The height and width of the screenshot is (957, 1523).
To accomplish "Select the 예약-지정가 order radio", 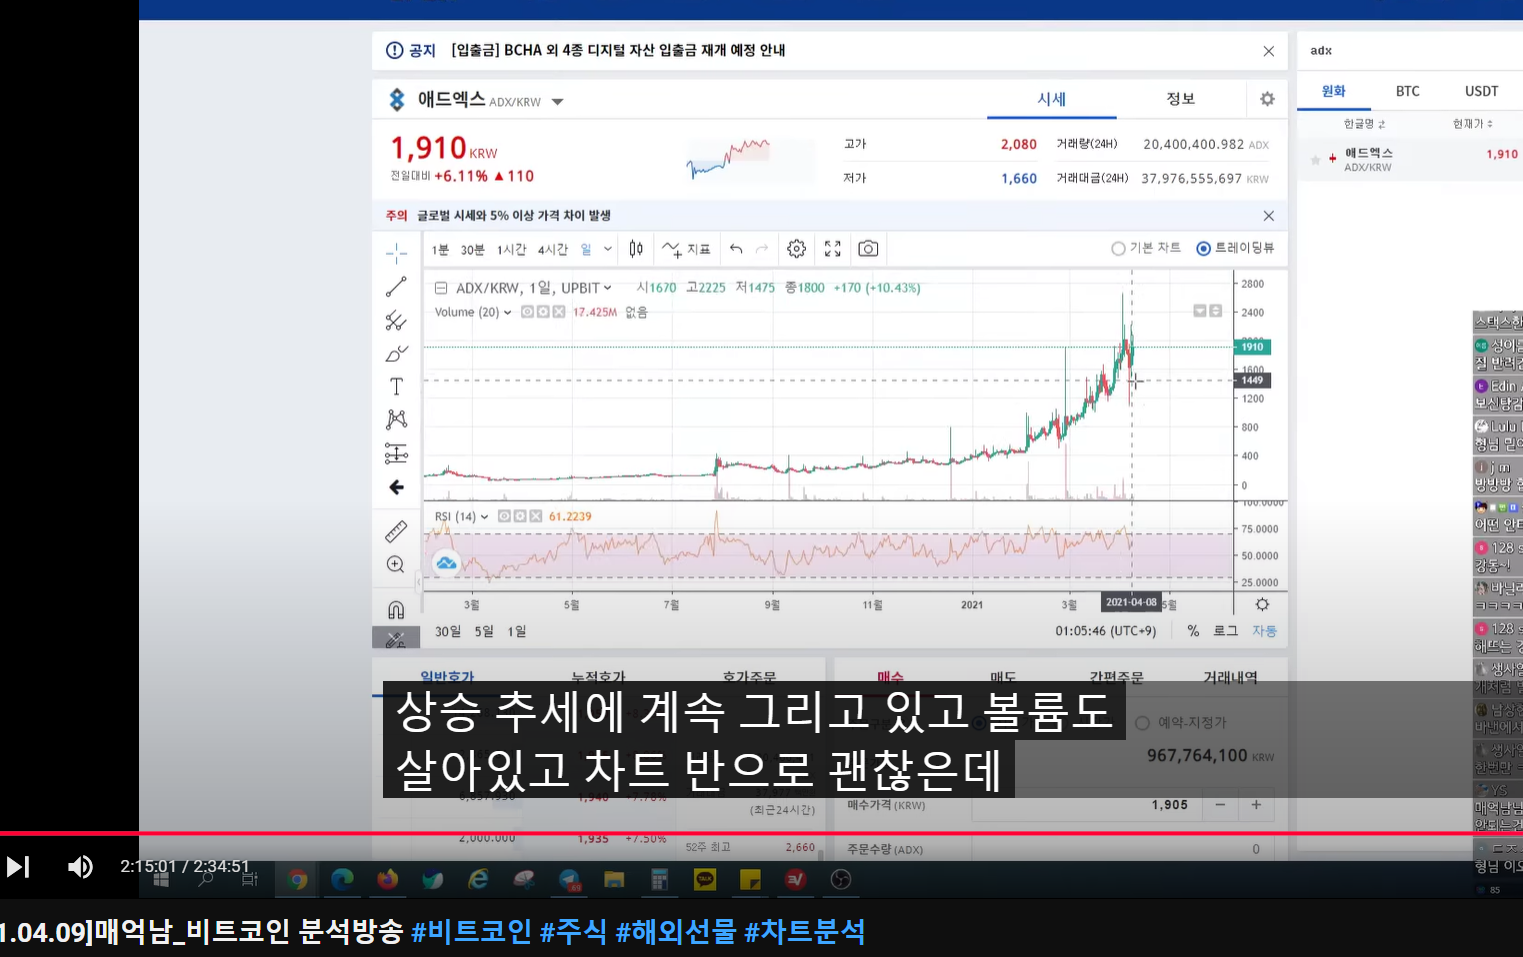I will [1181, 722].
